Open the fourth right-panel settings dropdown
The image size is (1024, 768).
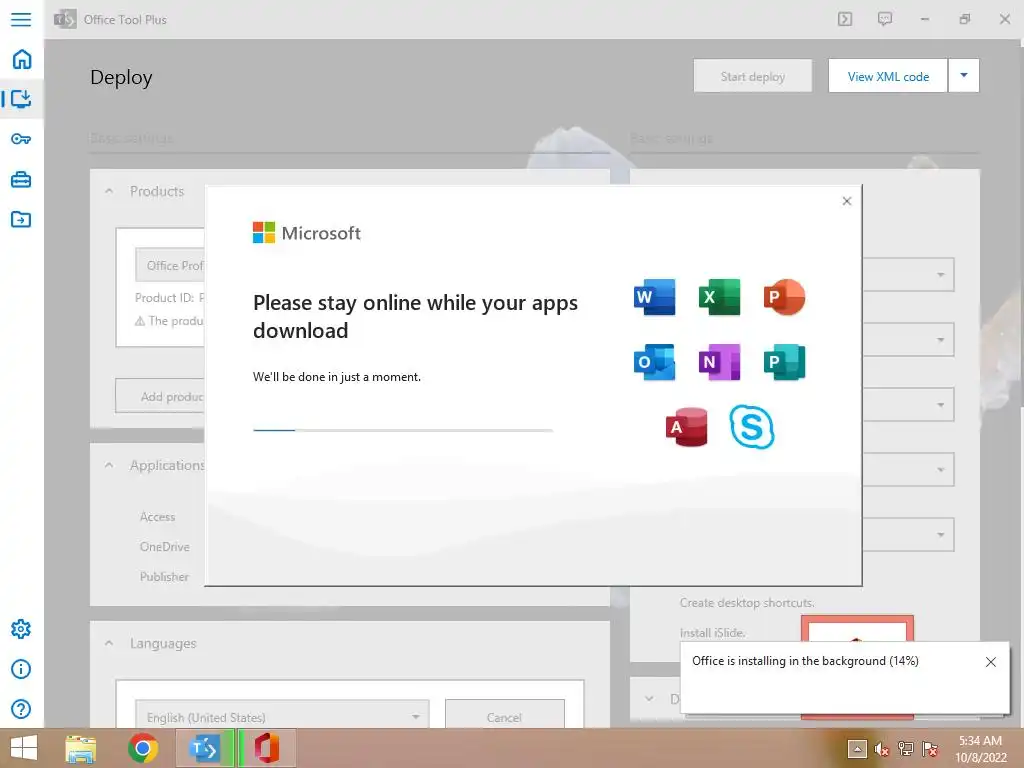pos(908,470)
